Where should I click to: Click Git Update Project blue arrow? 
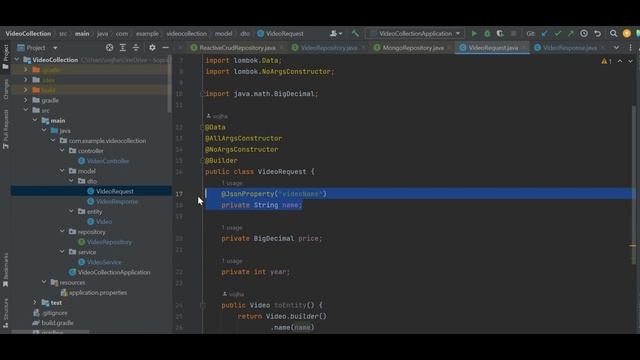544,33
